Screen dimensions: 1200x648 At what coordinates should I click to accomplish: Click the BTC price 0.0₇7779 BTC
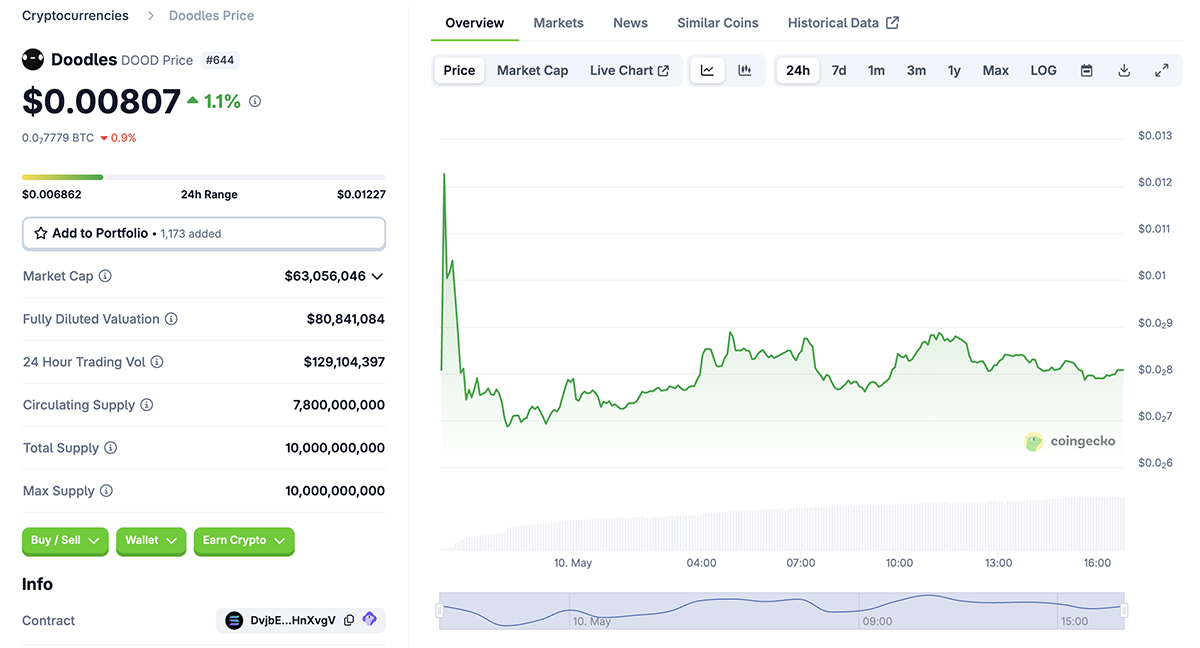click(58, 138)
